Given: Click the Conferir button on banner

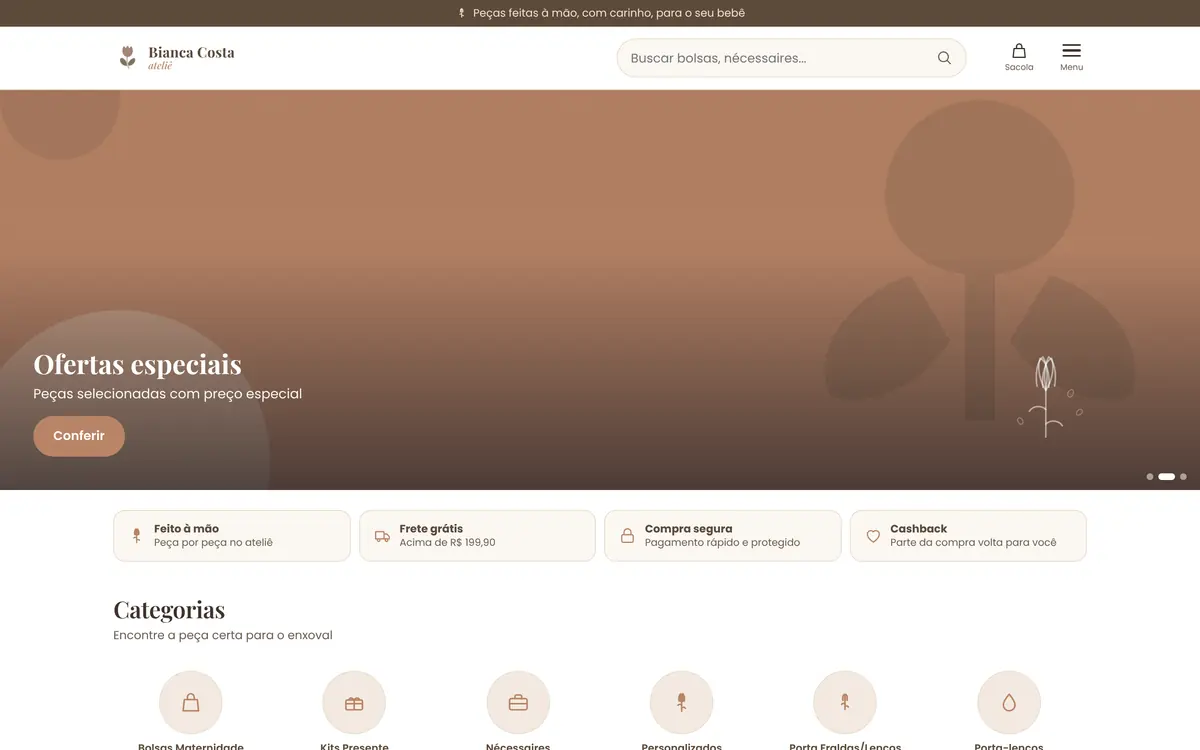Looking at the screenshot, I should pyautogui.click(x=79, y=436).
